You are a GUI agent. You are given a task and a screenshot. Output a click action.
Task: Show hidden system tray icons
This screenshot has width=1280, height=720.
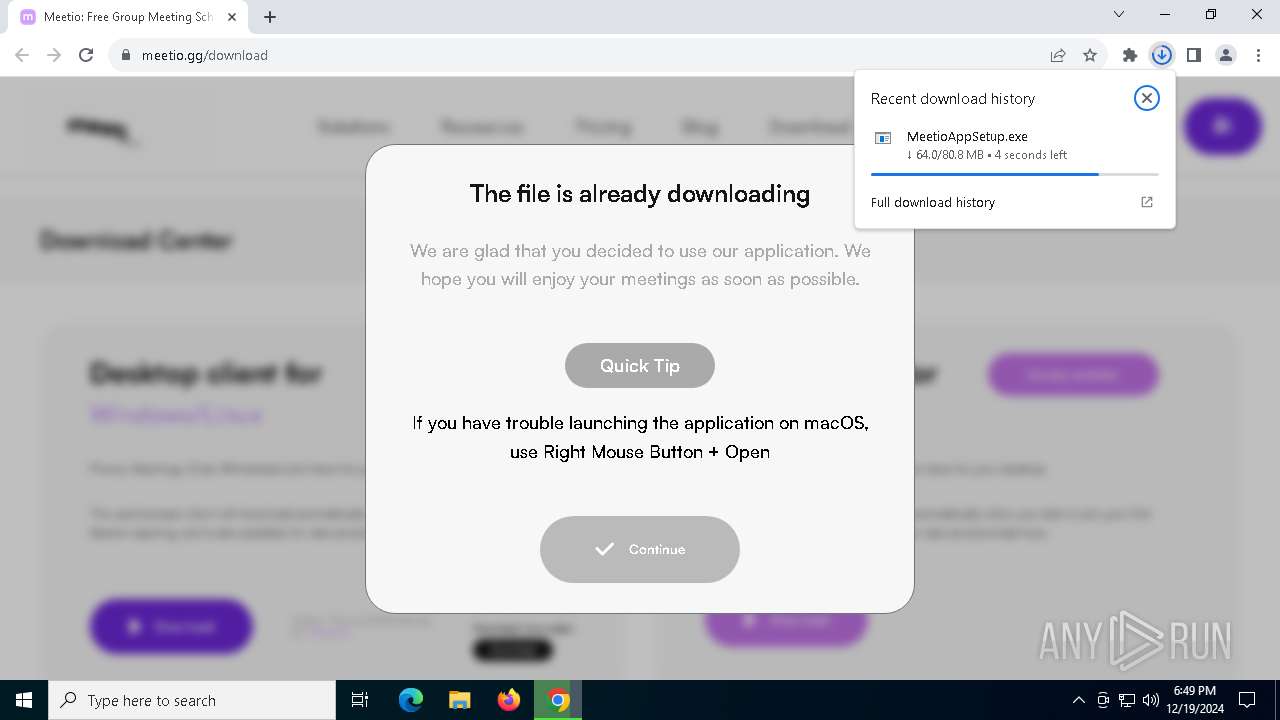click(1078, 700)
